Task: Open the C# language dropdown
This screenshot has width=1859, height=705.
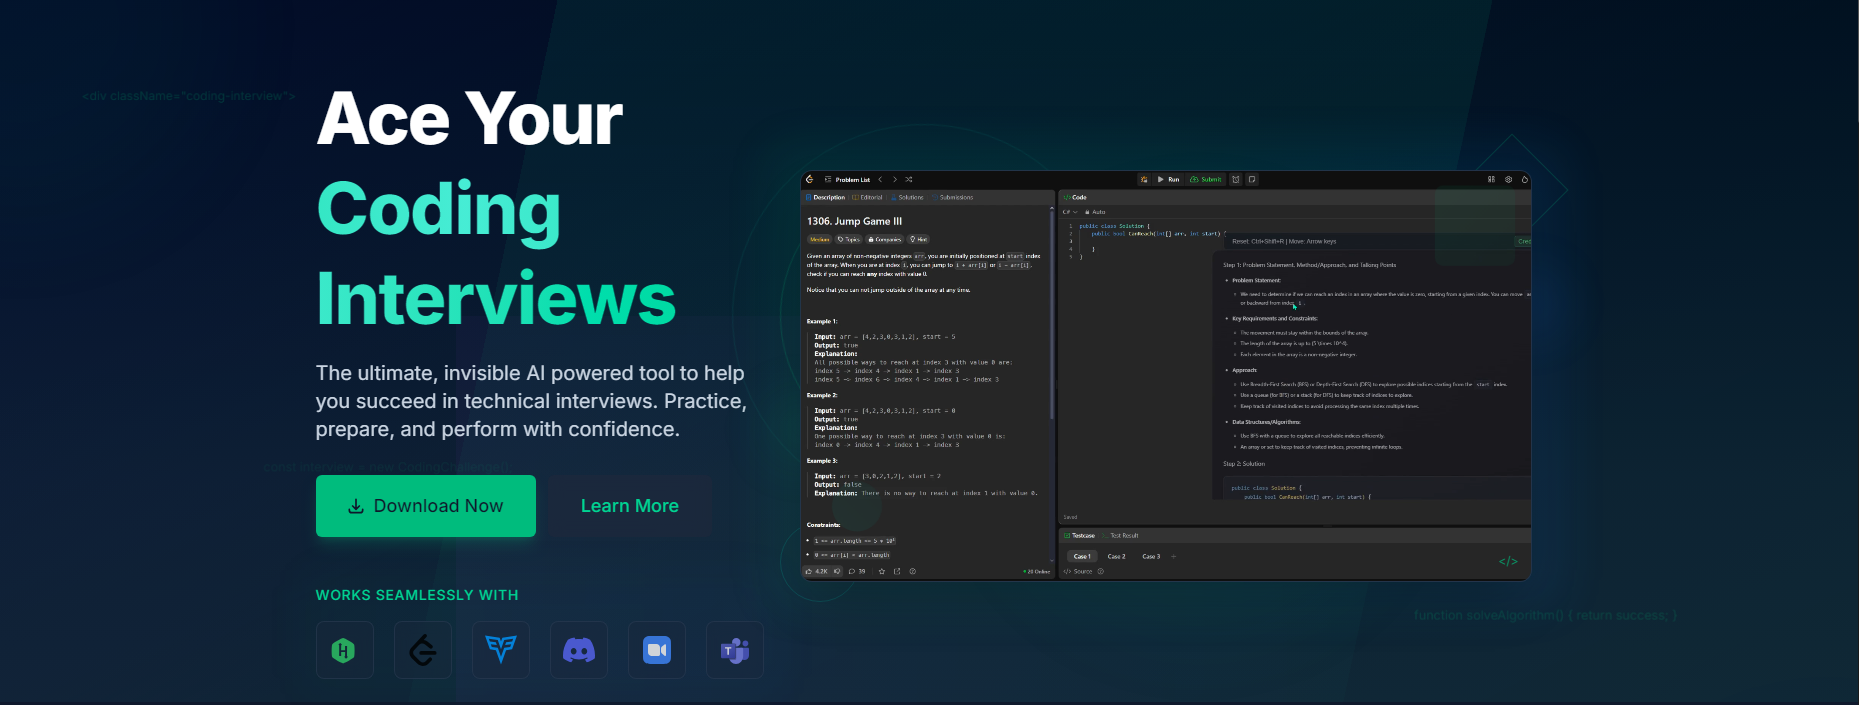Action: coord(1069,212)
